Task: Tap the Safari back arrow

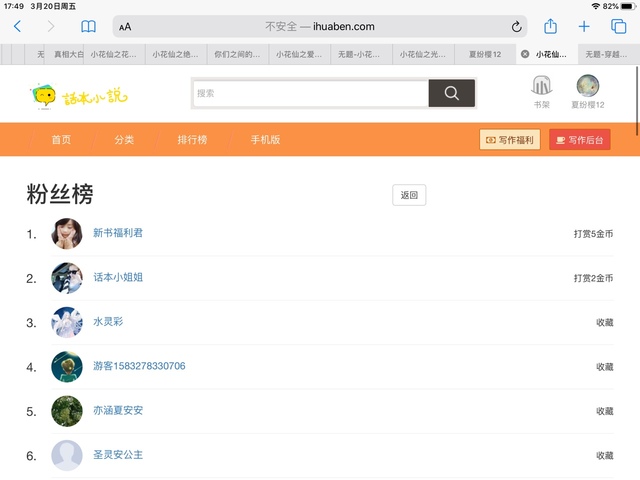Action: pyautogui.click(x=17, y=26)
